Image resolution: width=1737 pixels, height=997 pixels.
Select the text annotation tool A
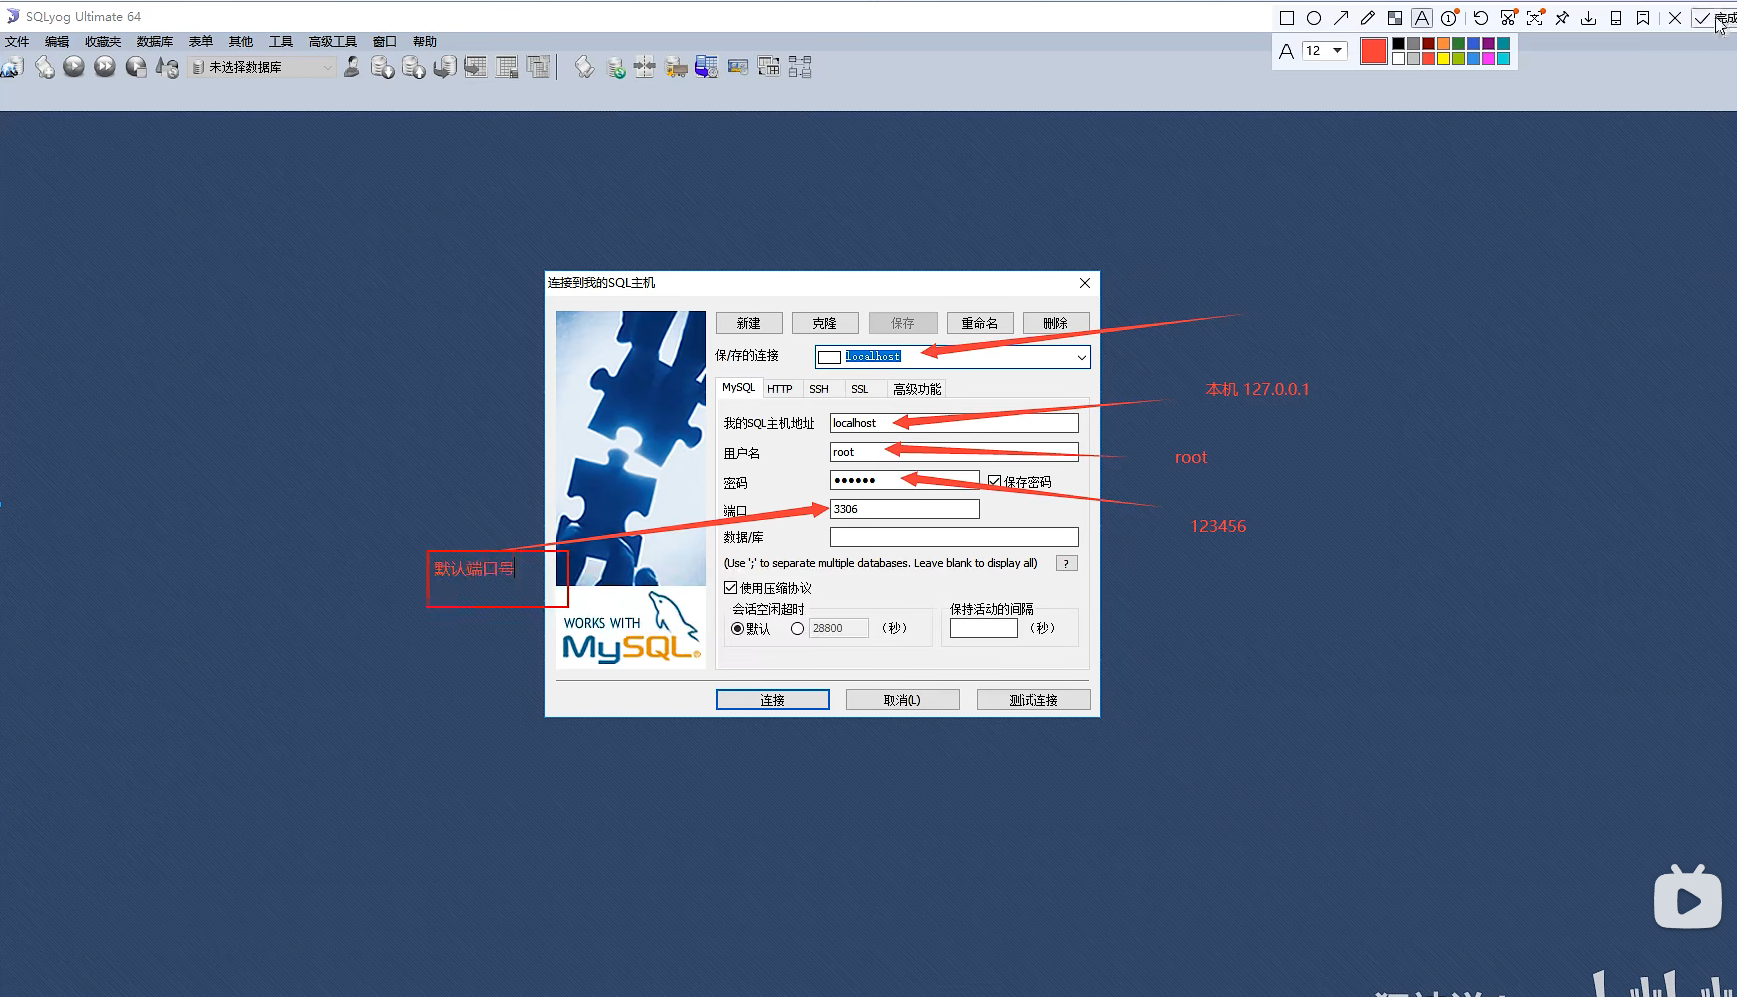point(1422,18)
